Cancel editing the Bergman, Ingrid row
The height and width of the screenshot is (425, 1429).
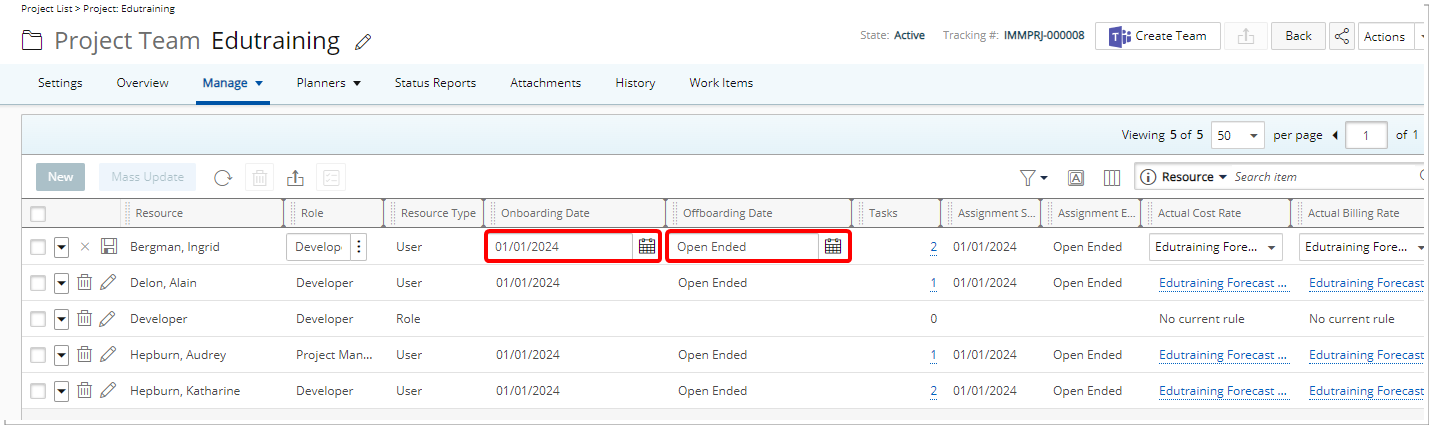(85, 247)
